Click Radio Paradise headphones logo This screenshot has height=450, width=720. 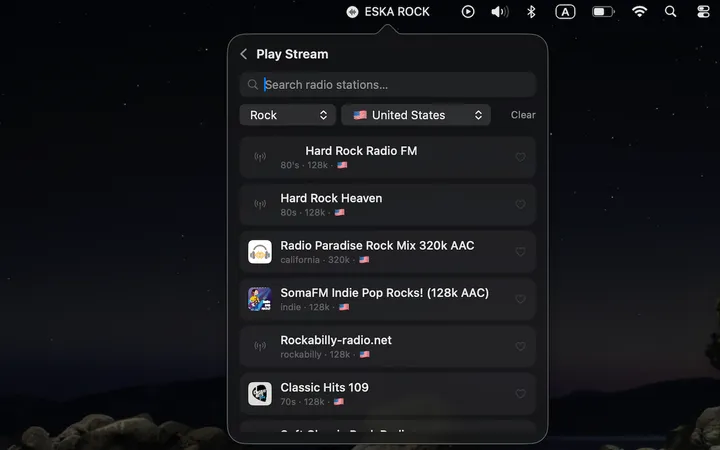(260, 252)
